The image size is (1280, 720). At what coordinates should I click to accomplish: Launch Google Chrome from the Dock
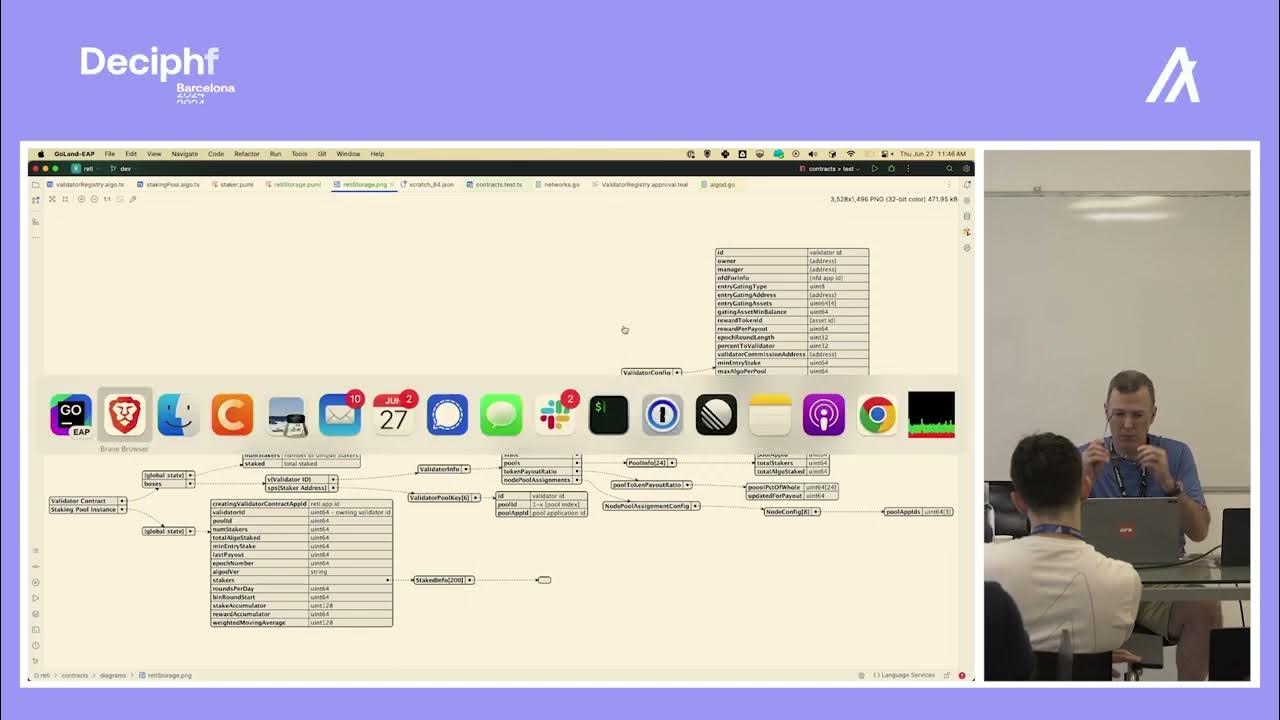[877, 415]
